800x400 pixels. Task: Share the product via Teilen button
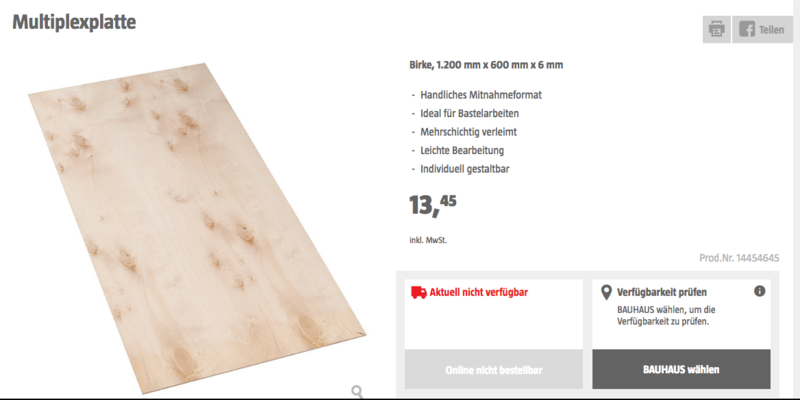pyautogui.click(x=762, y=30)
